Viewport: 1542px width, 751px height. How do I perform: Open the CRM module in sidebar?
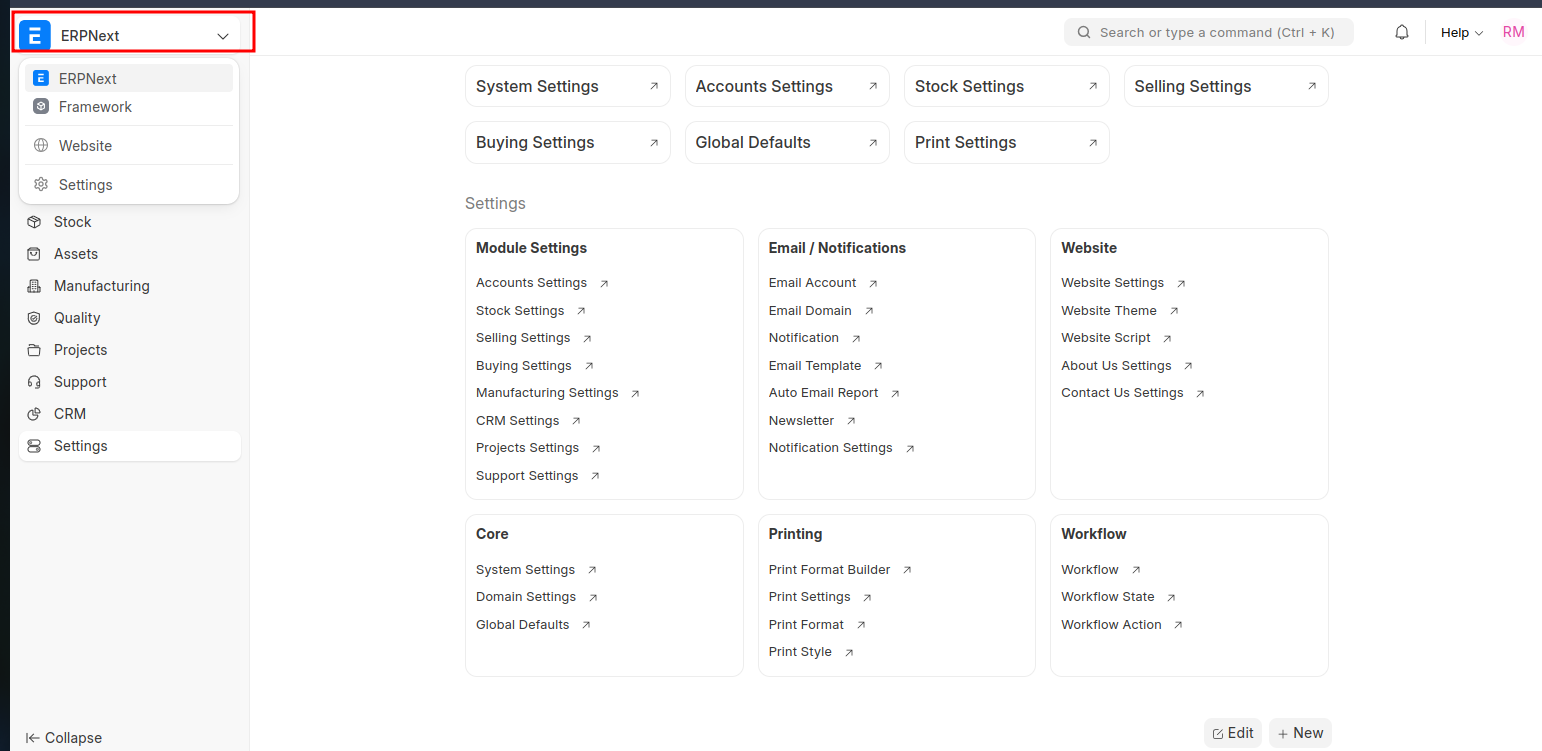point(130,414)
